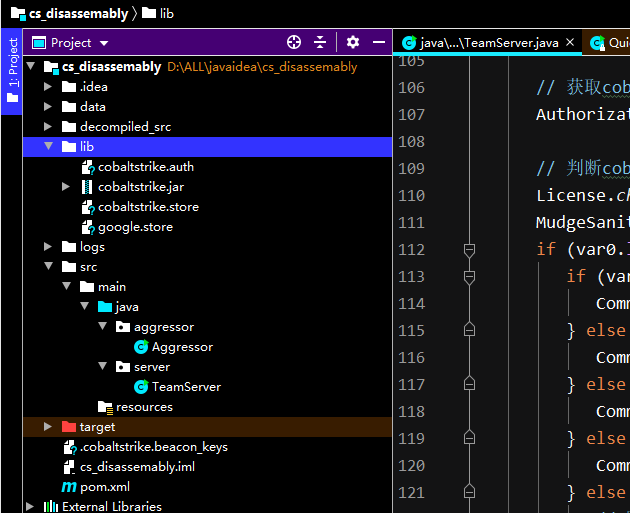
Task: Click the Collapse All icon in Project toolbar
Action: (x=320, y=42)
